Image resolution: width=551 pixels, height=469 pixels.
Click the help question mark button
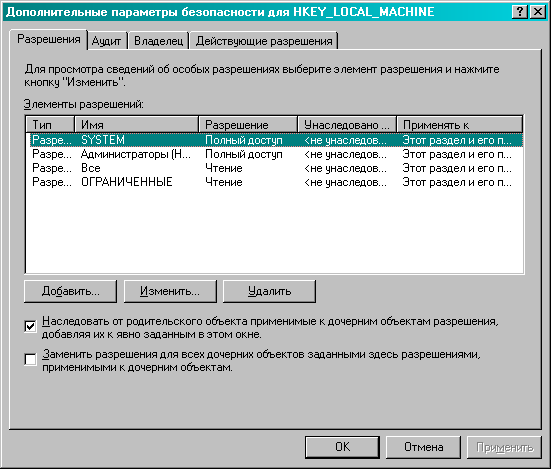pos(519,12)
